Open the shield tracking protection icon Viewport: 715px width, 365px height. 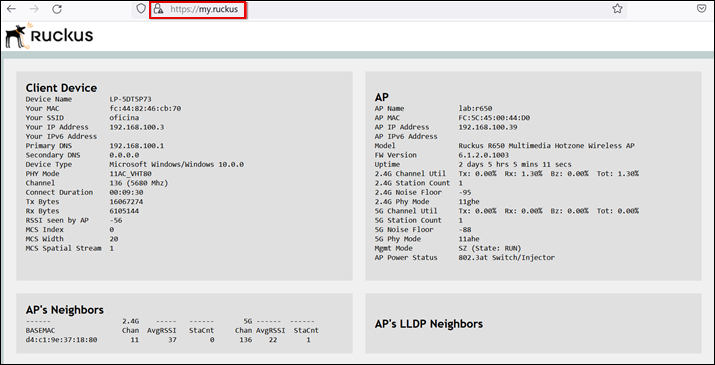click(141, 9)
